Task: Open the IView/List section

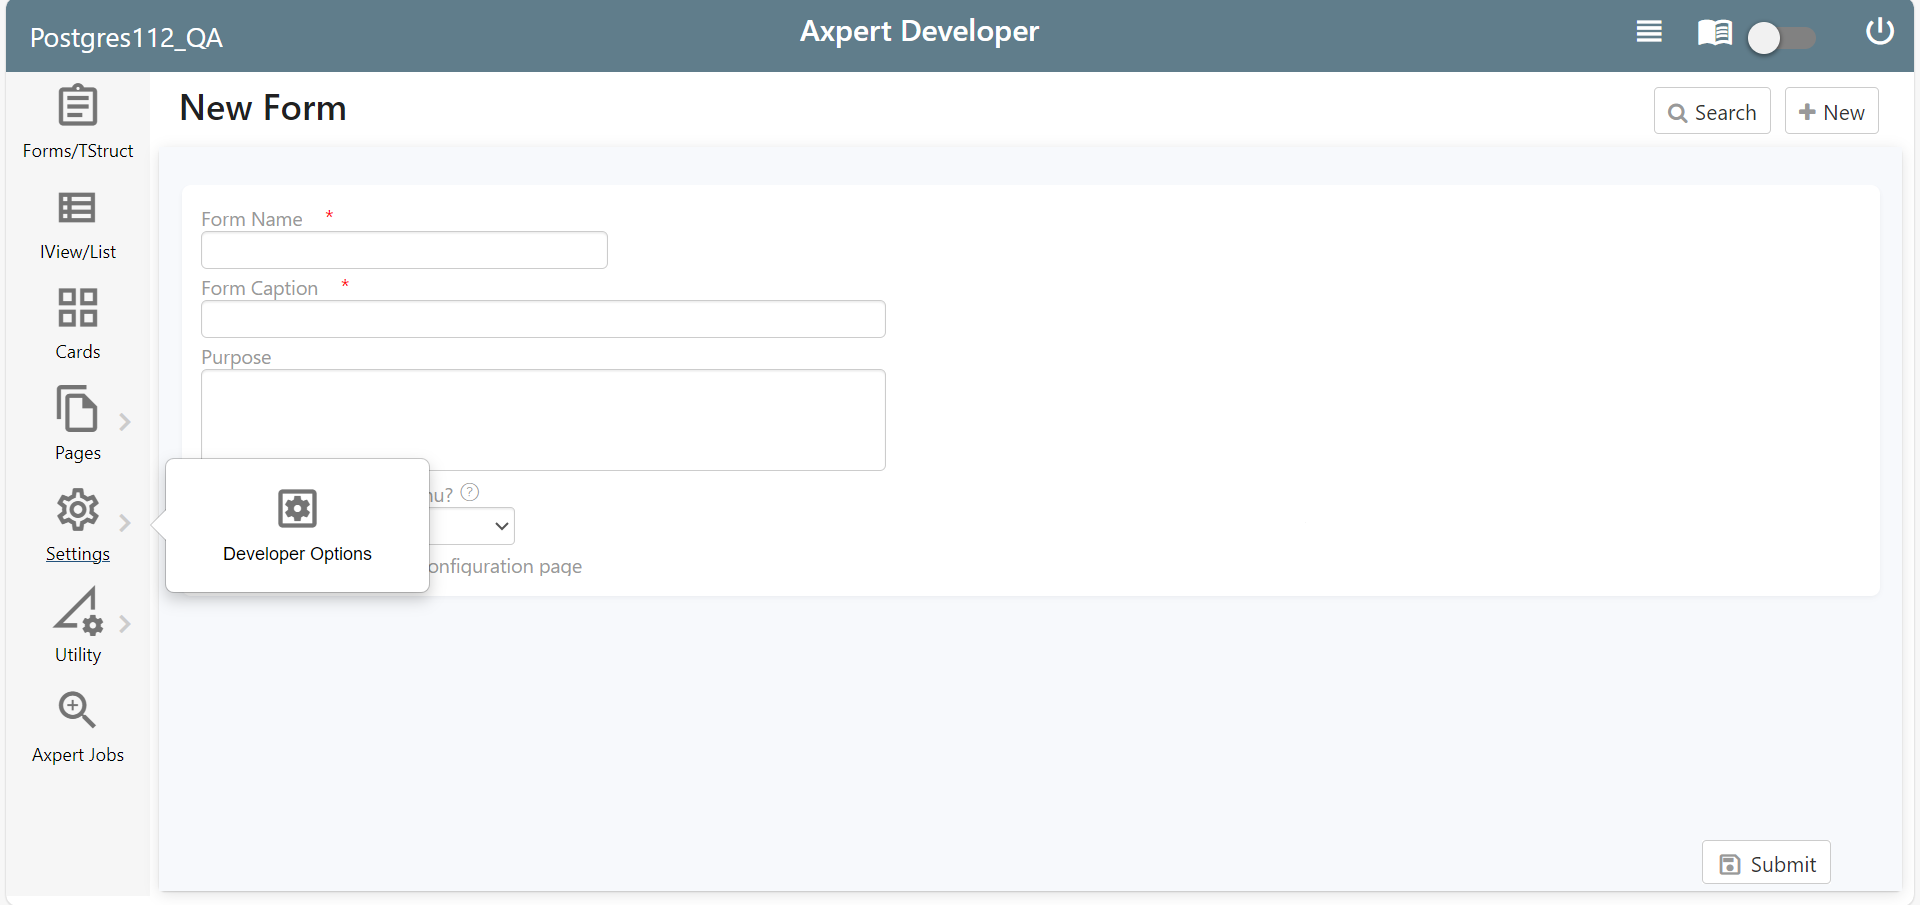Action: (x=77, y=223)
